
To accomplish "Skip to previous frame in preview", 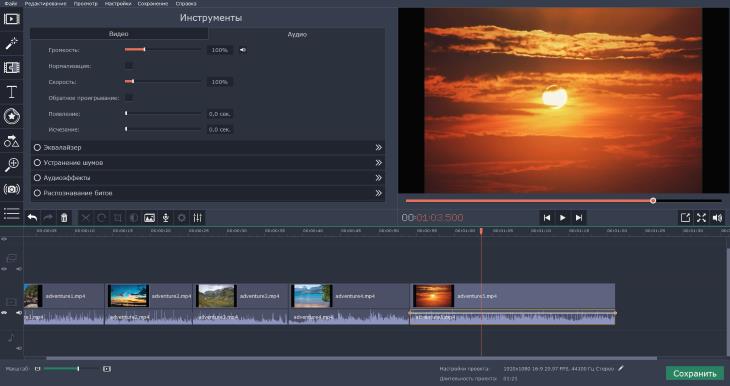I will click(x=547, y=217).
